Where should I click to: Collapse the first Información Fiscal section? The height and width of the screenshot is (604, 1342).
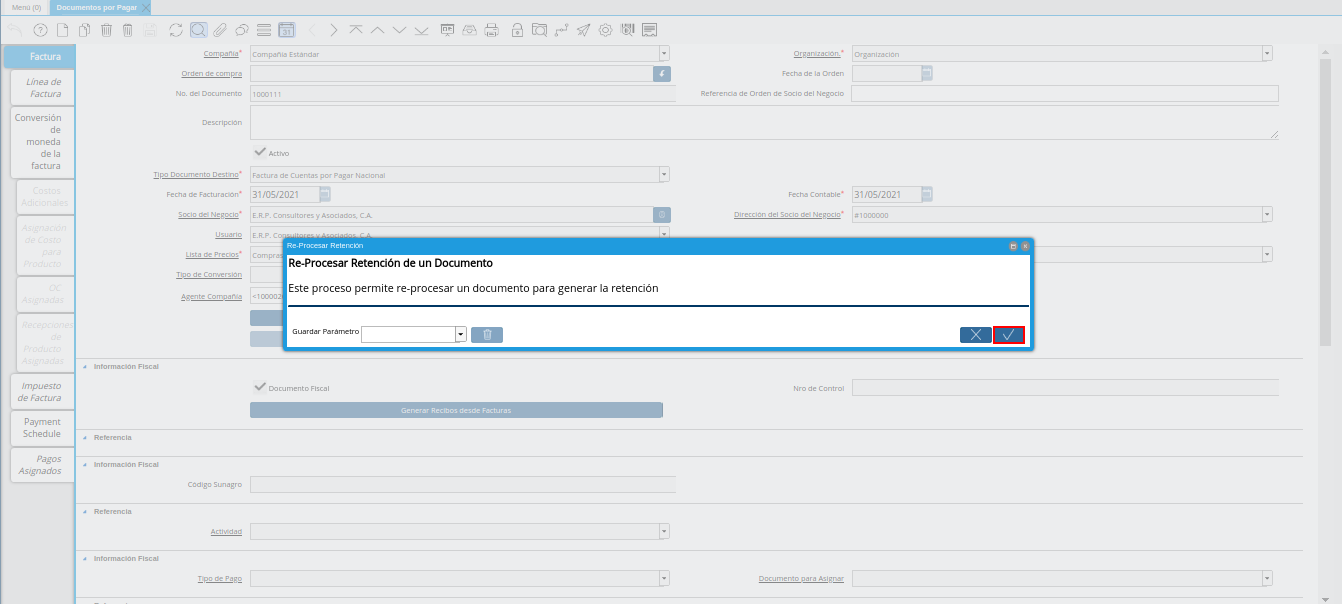point(84,367)
